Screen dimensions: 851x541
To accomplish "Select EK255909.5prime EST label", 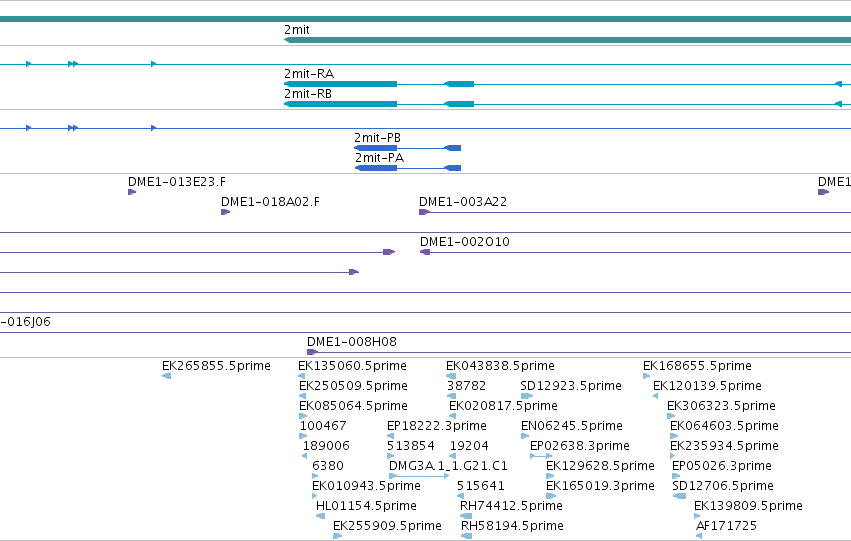I will pos(388,526).
